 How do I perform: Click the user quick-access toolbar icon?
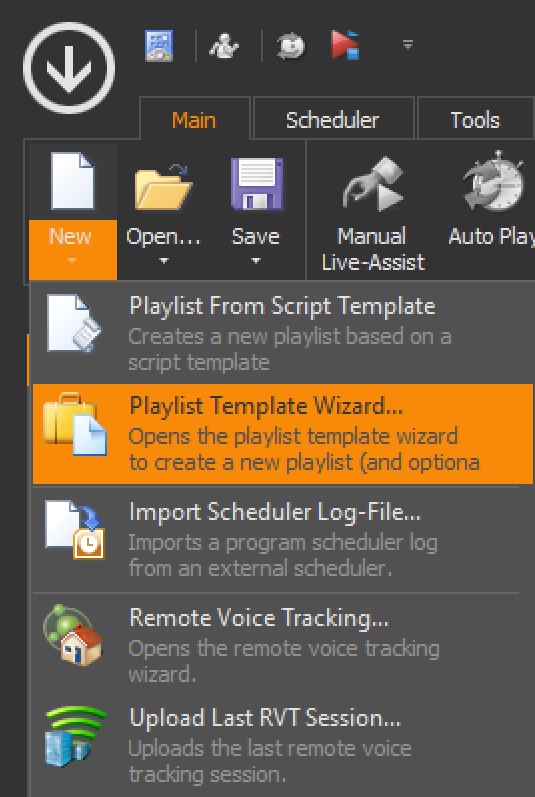click(224, 46)
